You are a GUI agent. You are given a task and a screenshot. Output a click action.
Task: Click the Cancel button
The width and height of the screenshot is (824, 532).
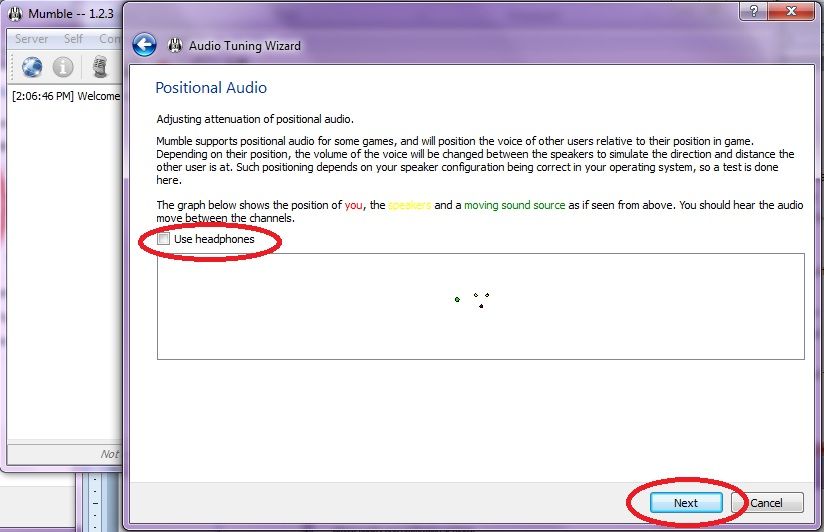[x=767, y=503]
